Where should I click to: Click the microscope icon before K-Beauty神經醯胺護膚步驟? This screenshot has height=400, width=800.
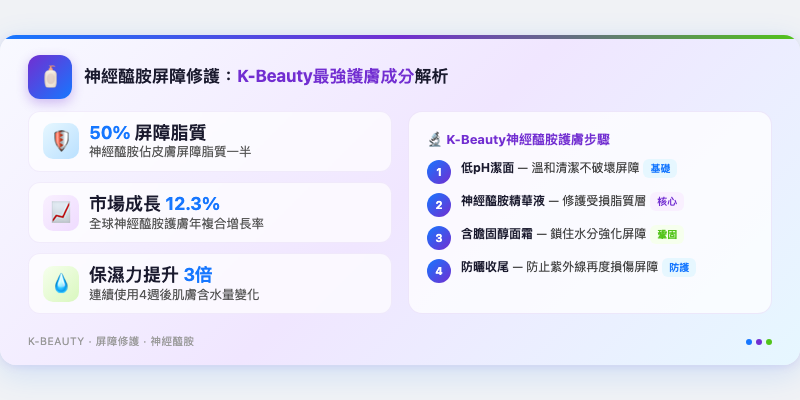pyautogui.click(x=434, y=140)
